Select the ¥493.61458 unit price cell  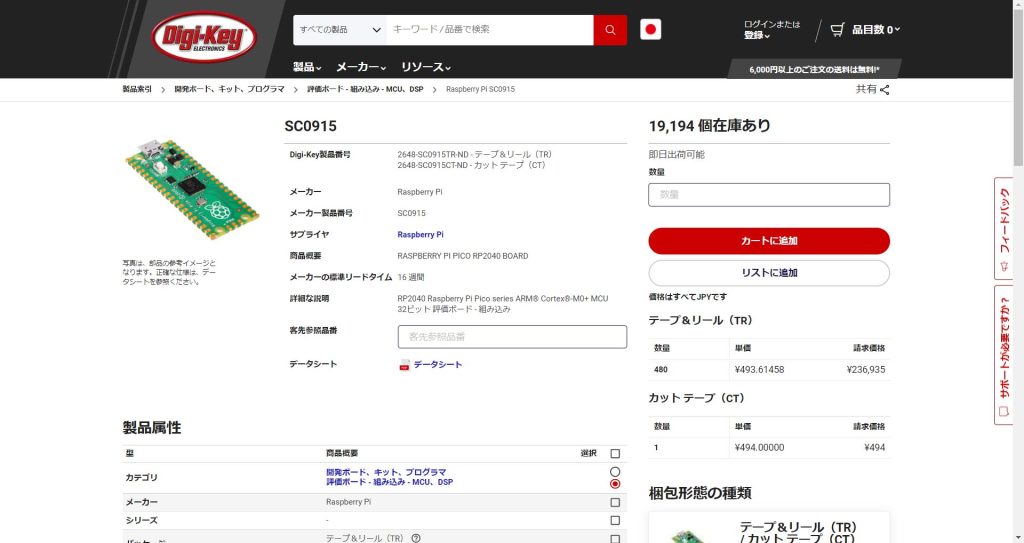(759, 370)
